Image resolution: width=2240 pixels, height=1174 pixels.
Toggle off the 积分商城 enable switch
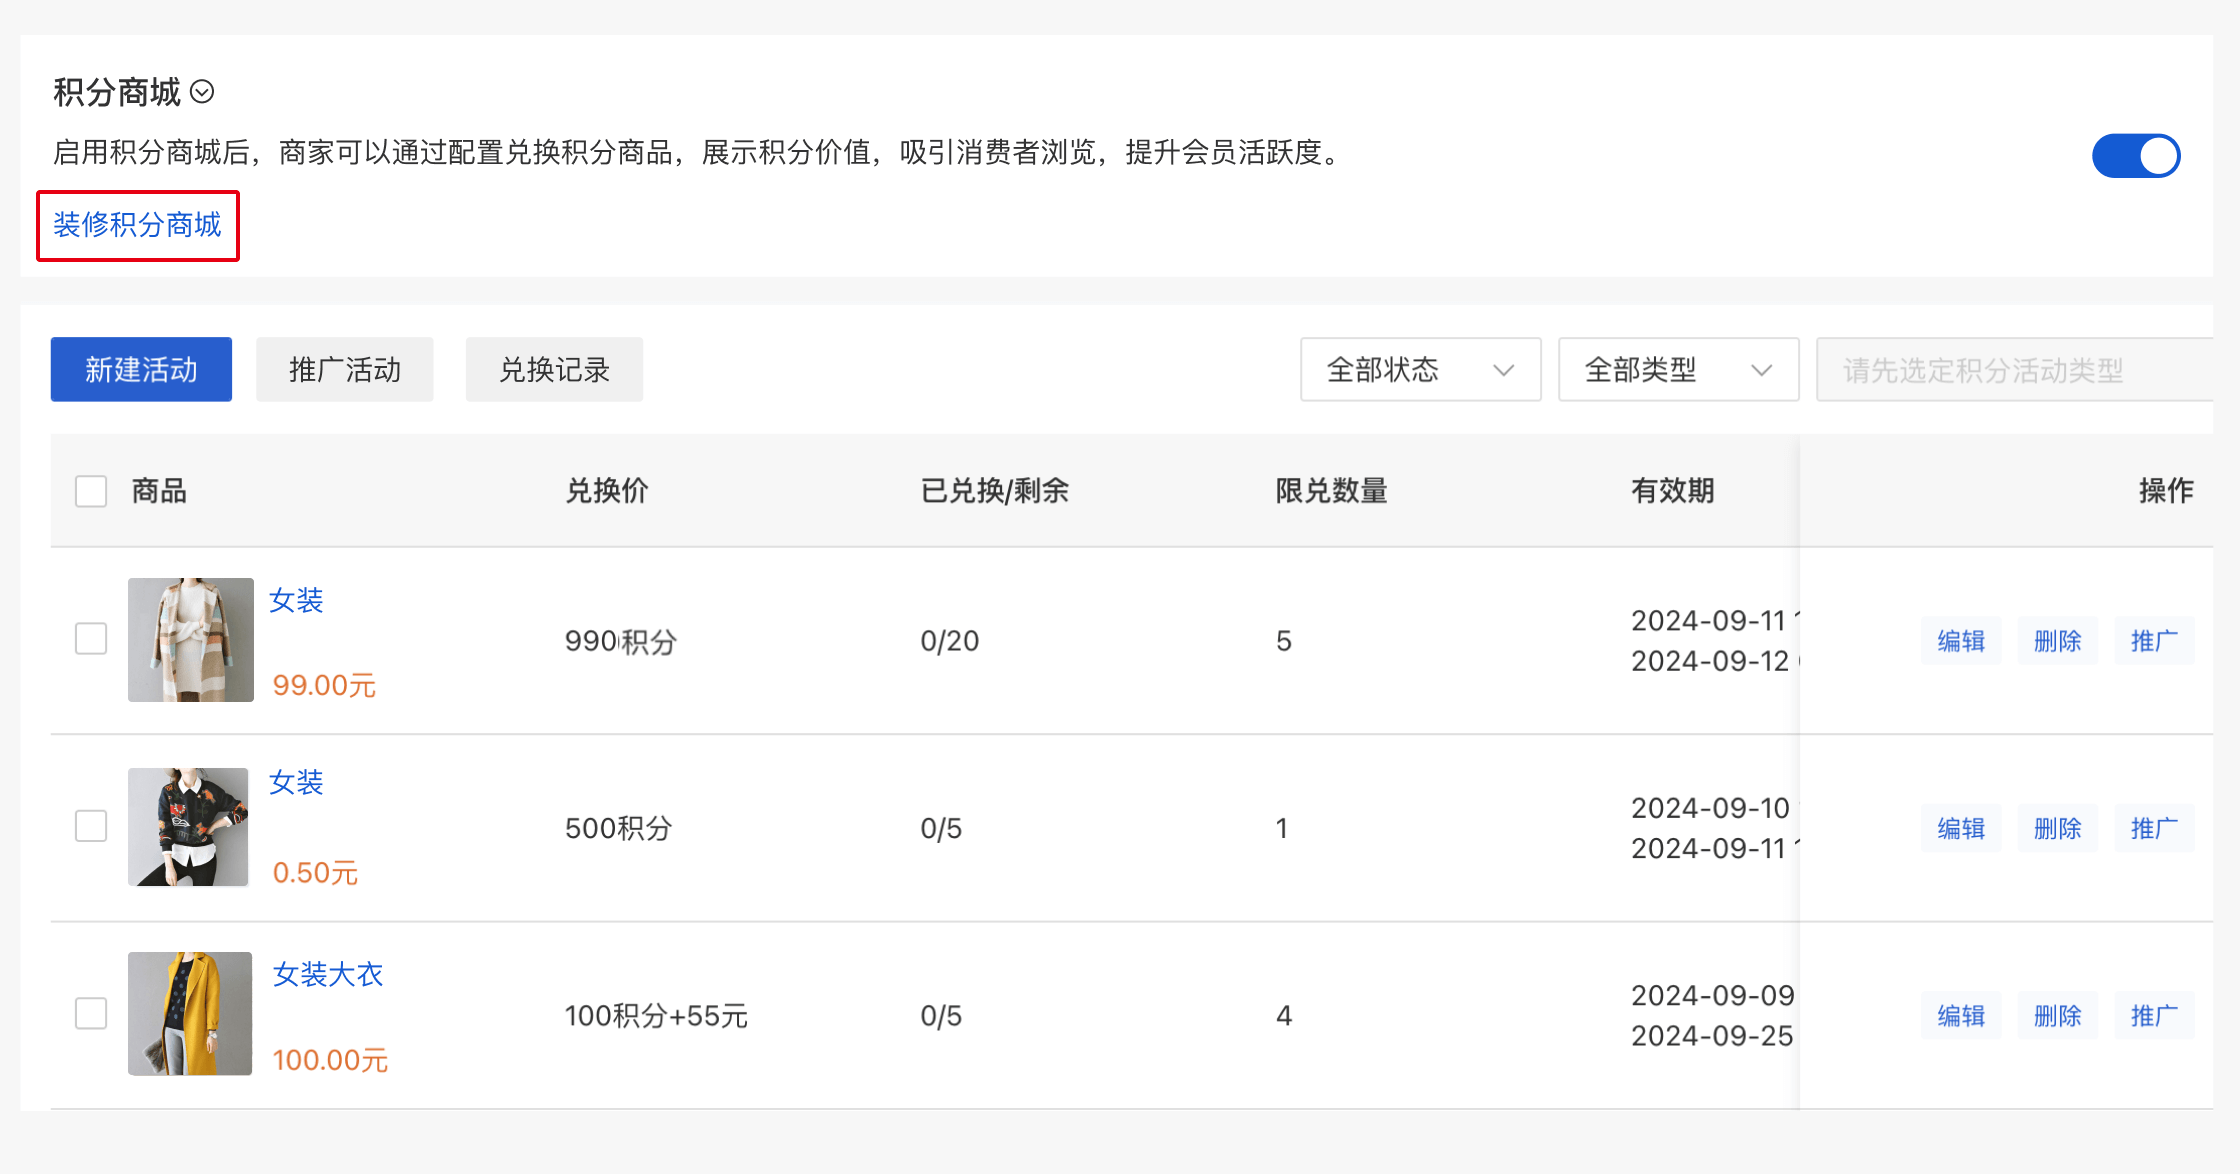click(x=2135, y=156)
